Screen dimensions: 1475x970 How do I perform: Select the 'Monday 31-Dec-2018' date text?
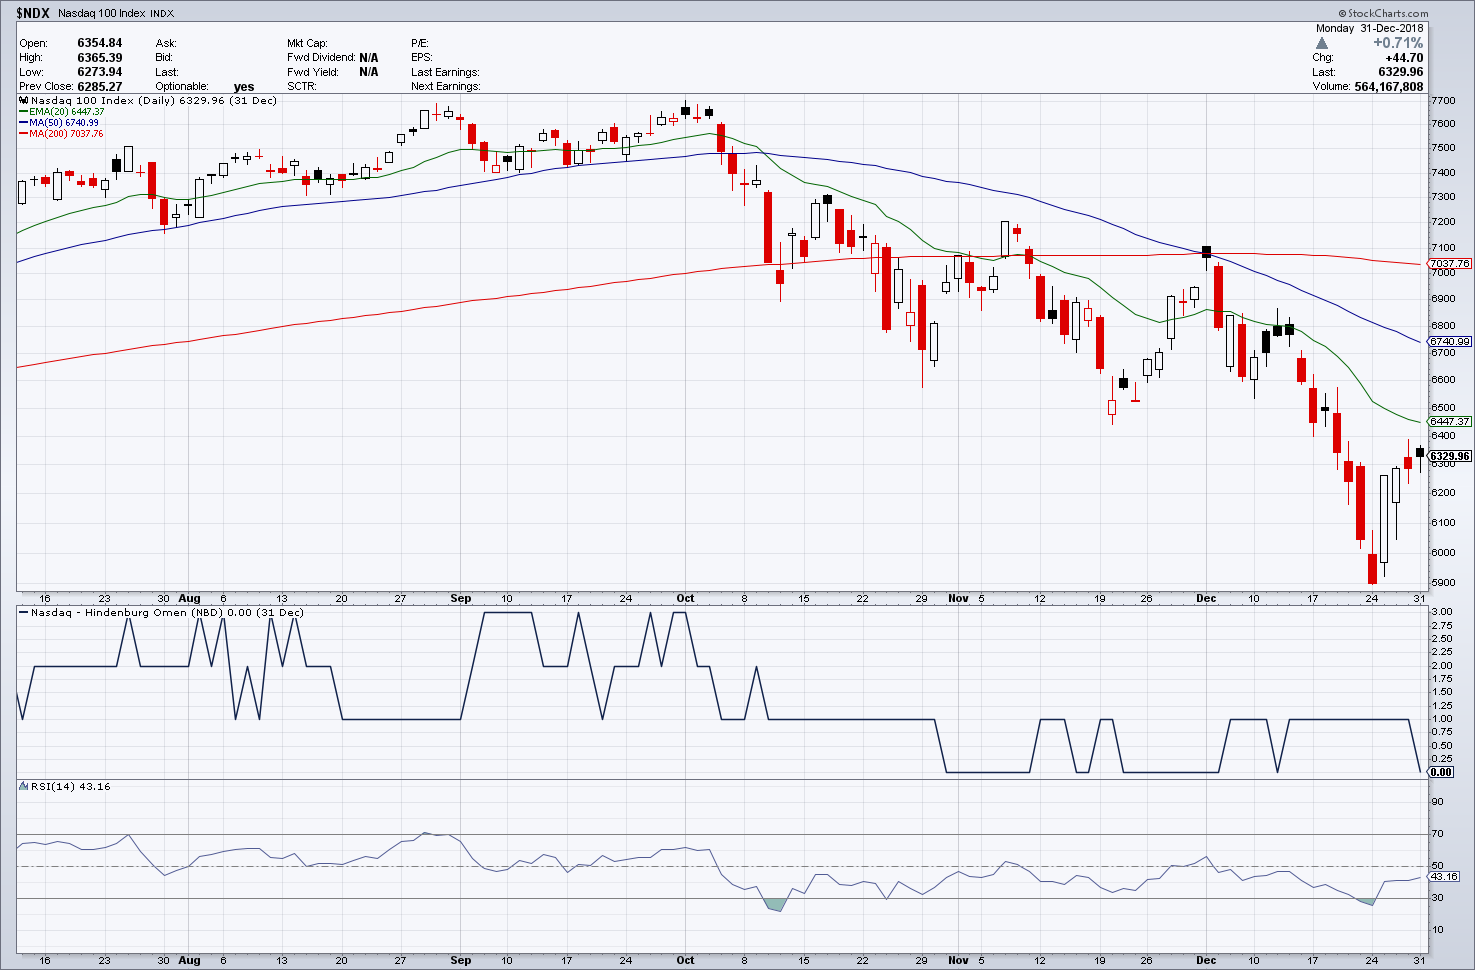click(x=1369, y=28)
